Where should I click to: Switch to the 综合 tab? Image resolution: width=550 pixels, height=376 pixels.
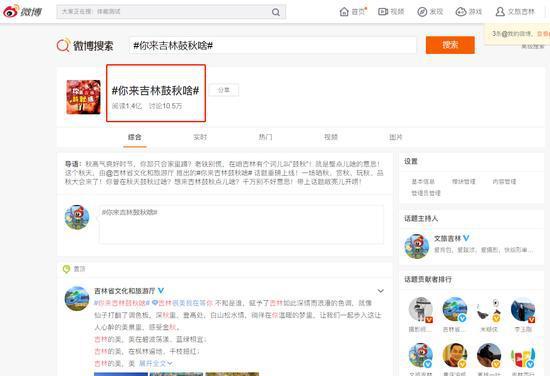135,137
